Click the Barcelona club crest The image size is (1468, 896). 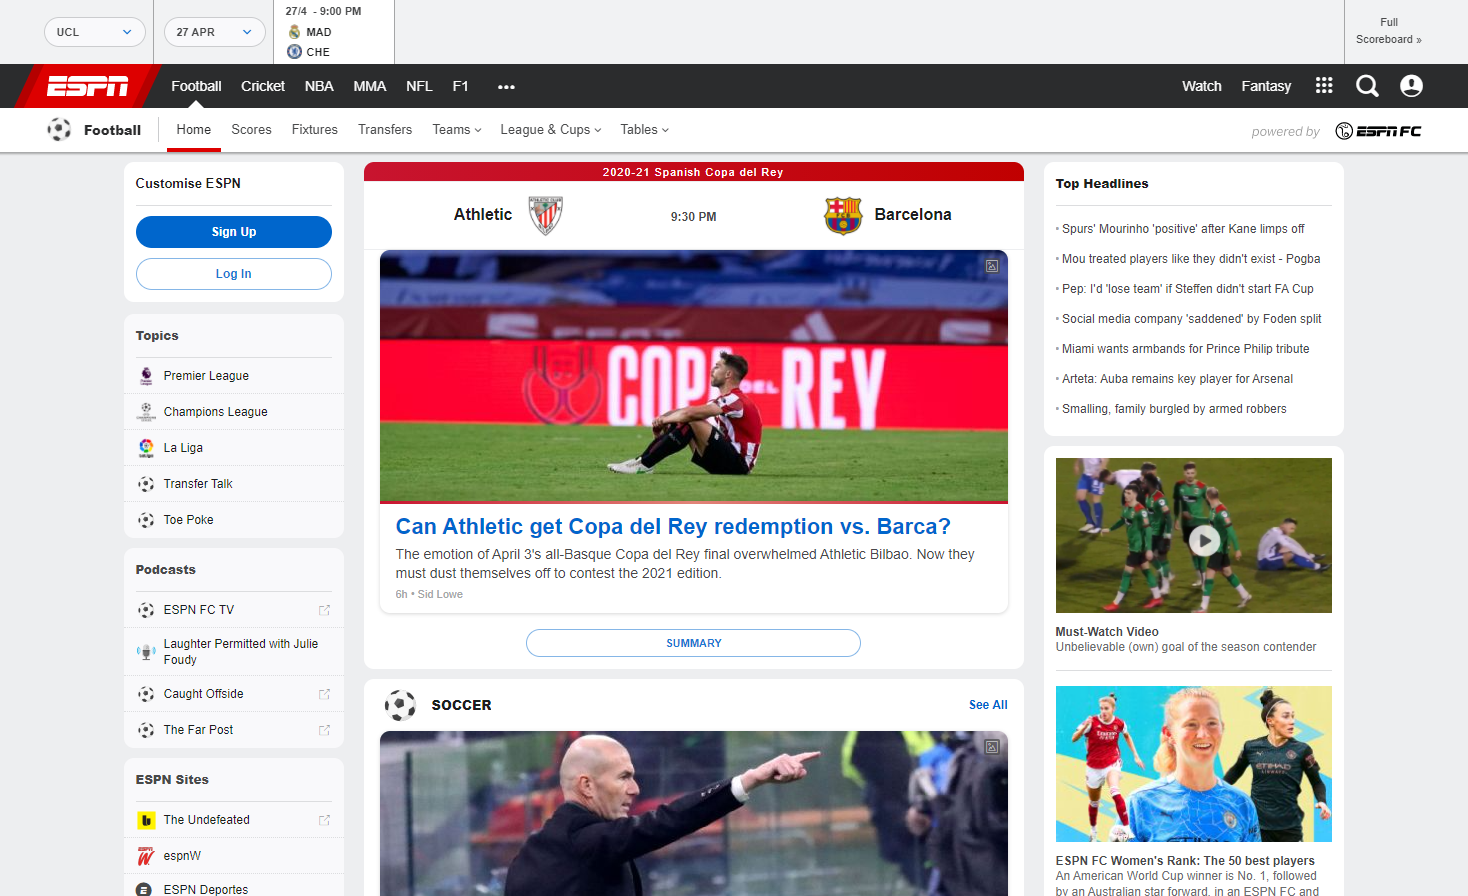(843, 215)
